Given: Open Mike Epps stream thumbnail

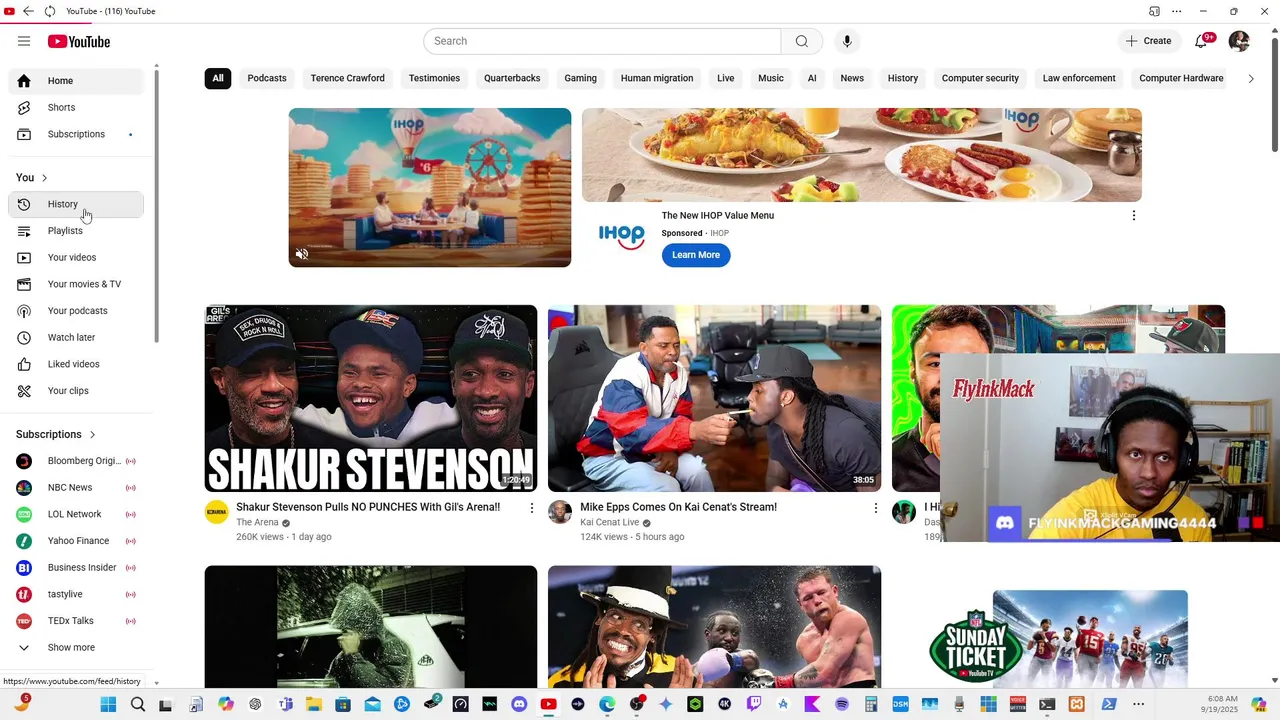Looking at the screenshot, I should click(x=714, y=398).
